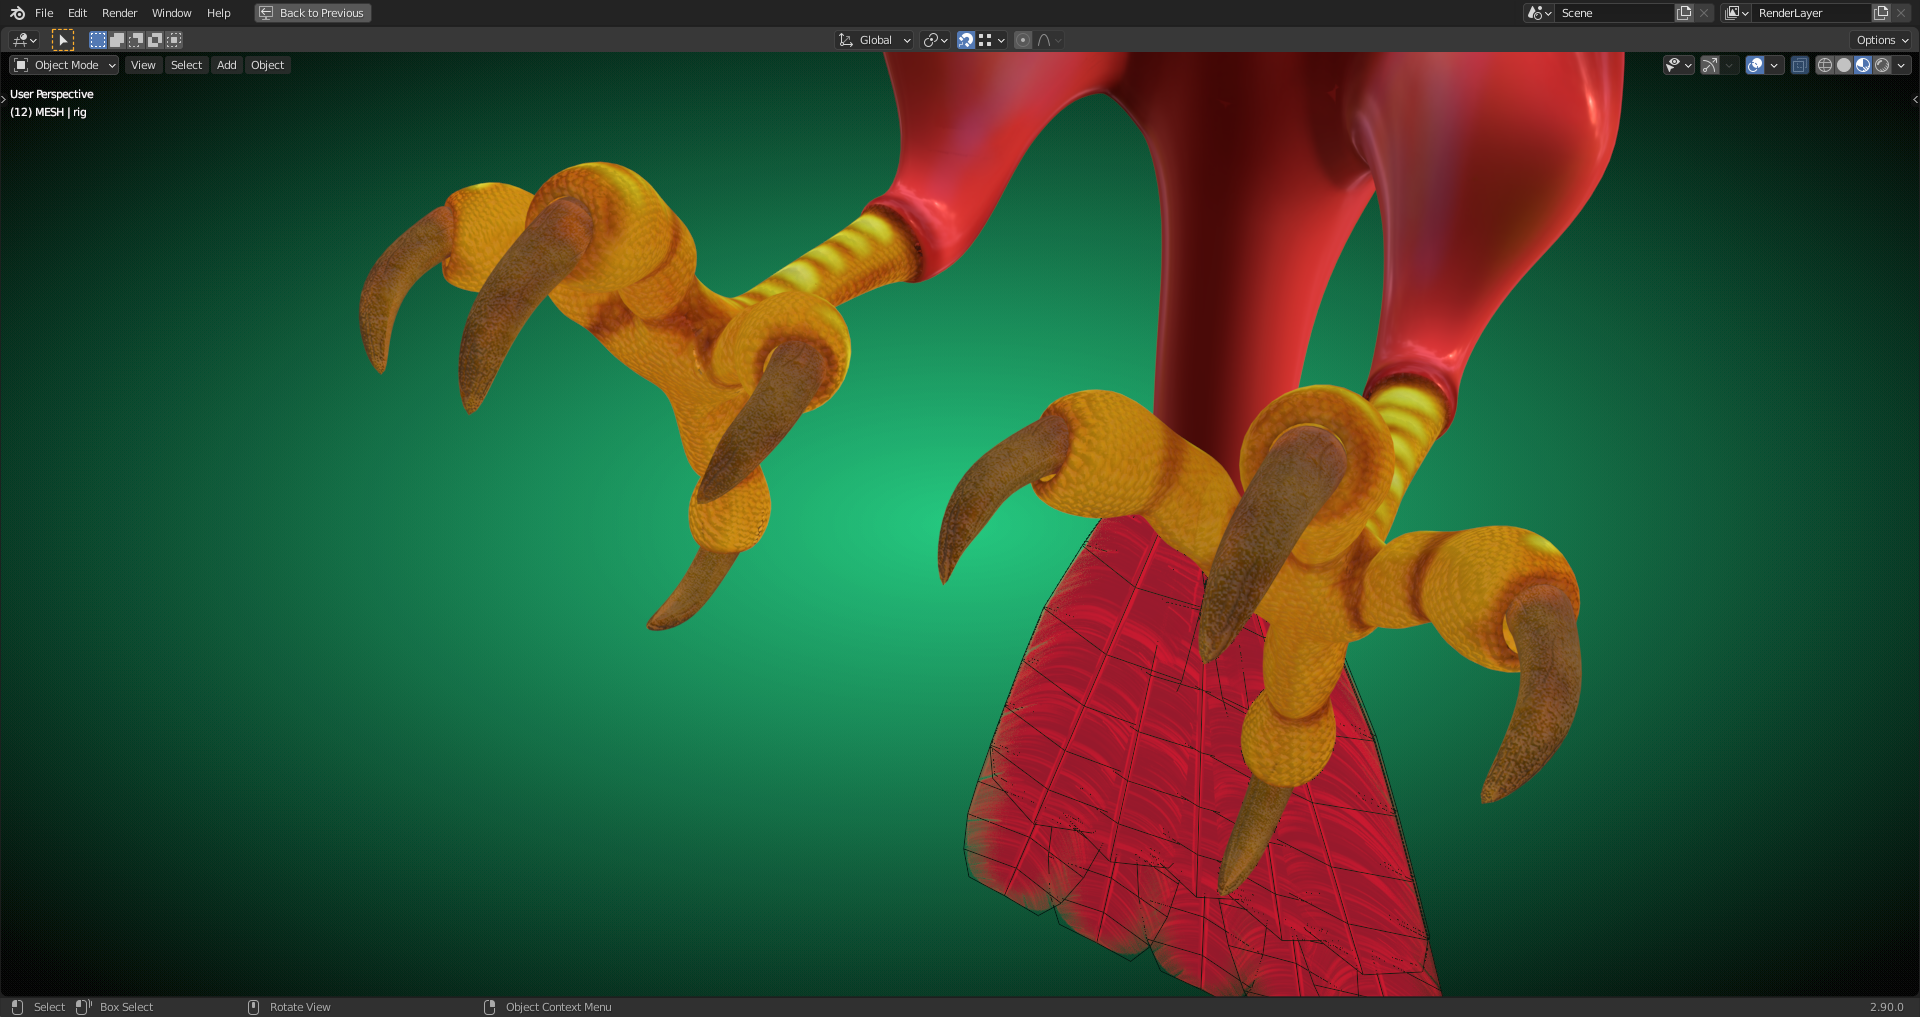Viewport: 1920px width, 1017px height.
Task: Switch to Wireframe viewport shading
Action: click(x=1825, y=65)
